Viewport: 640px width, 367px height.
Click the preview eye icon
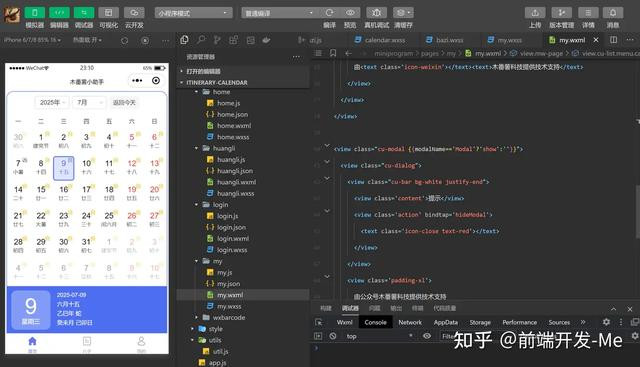(350, 13)
